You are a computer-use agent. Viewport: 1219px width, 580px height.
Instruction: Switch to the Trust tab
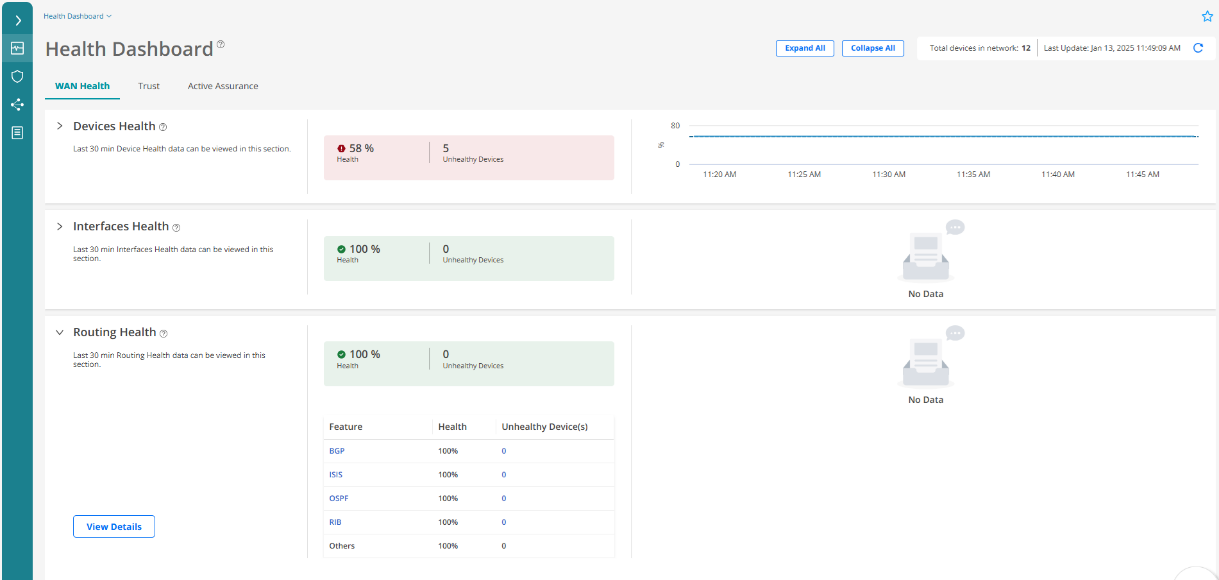[149, 86]
